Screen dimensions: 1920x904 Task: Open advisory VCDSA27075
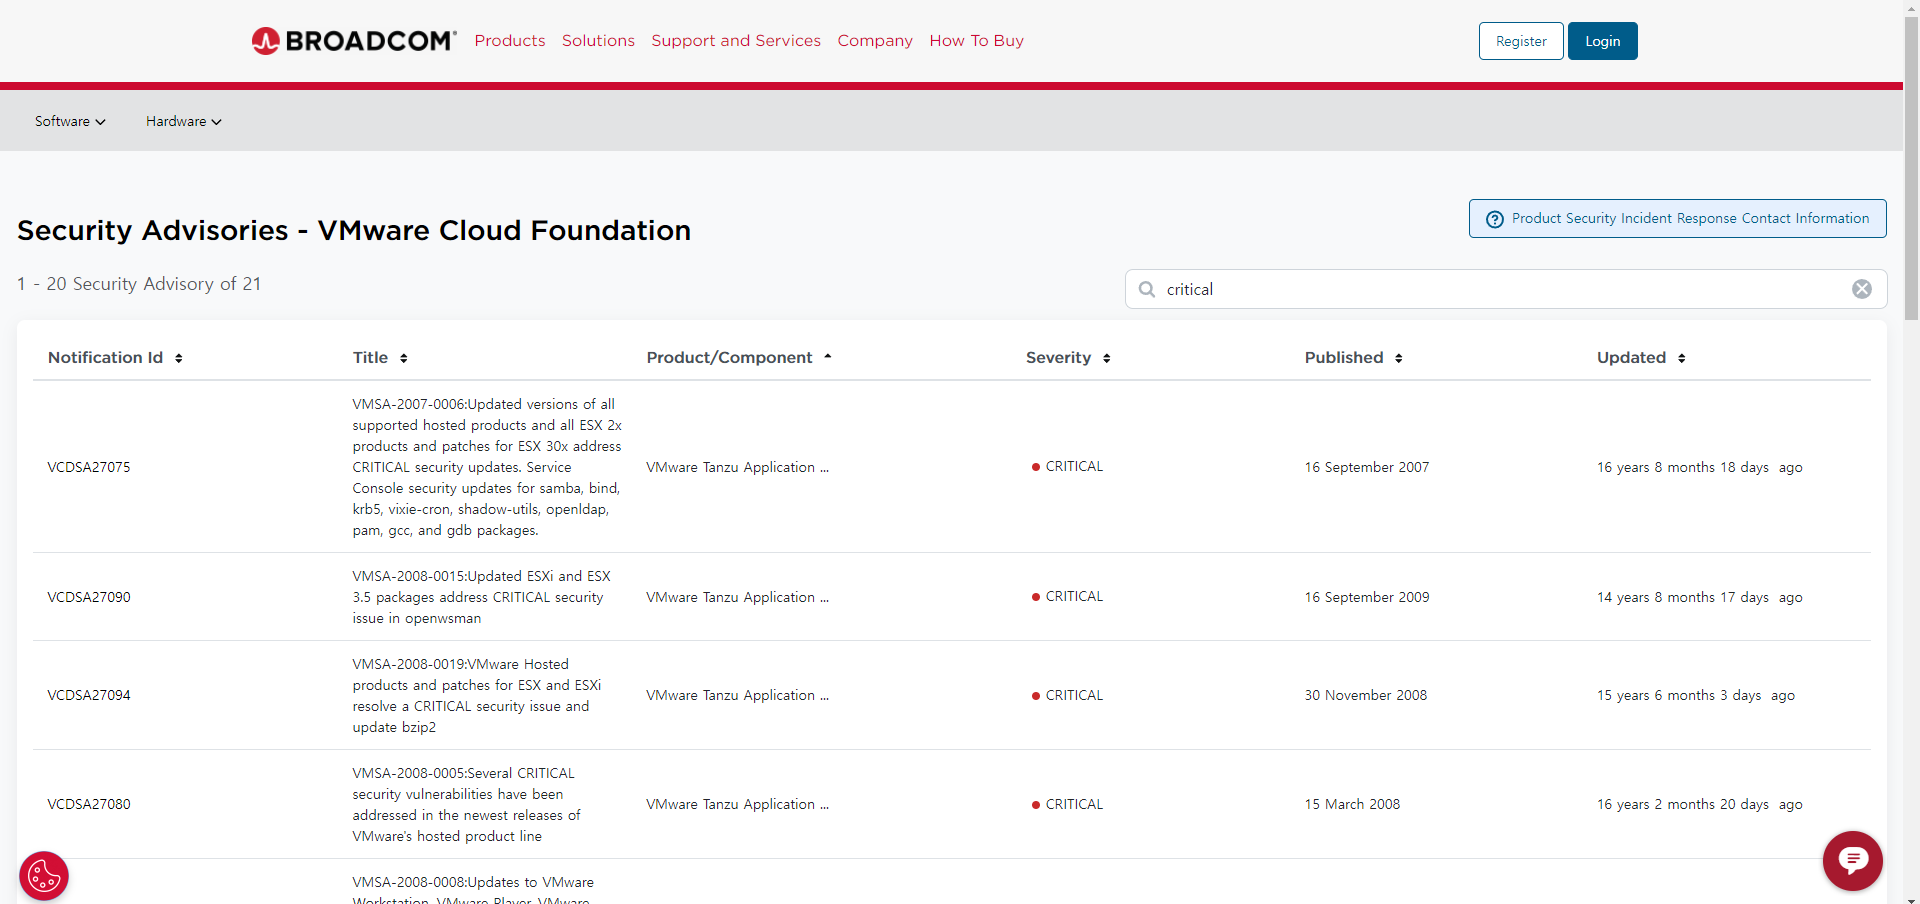click(89, 467)
